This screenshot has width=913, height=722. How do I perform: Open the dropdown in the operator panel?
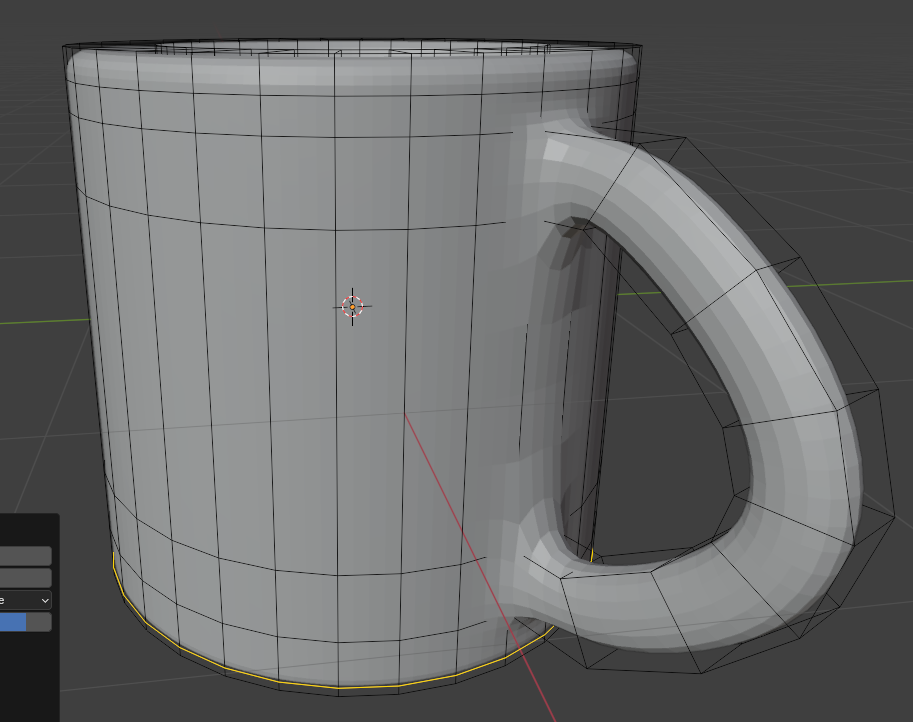(26, 600)
